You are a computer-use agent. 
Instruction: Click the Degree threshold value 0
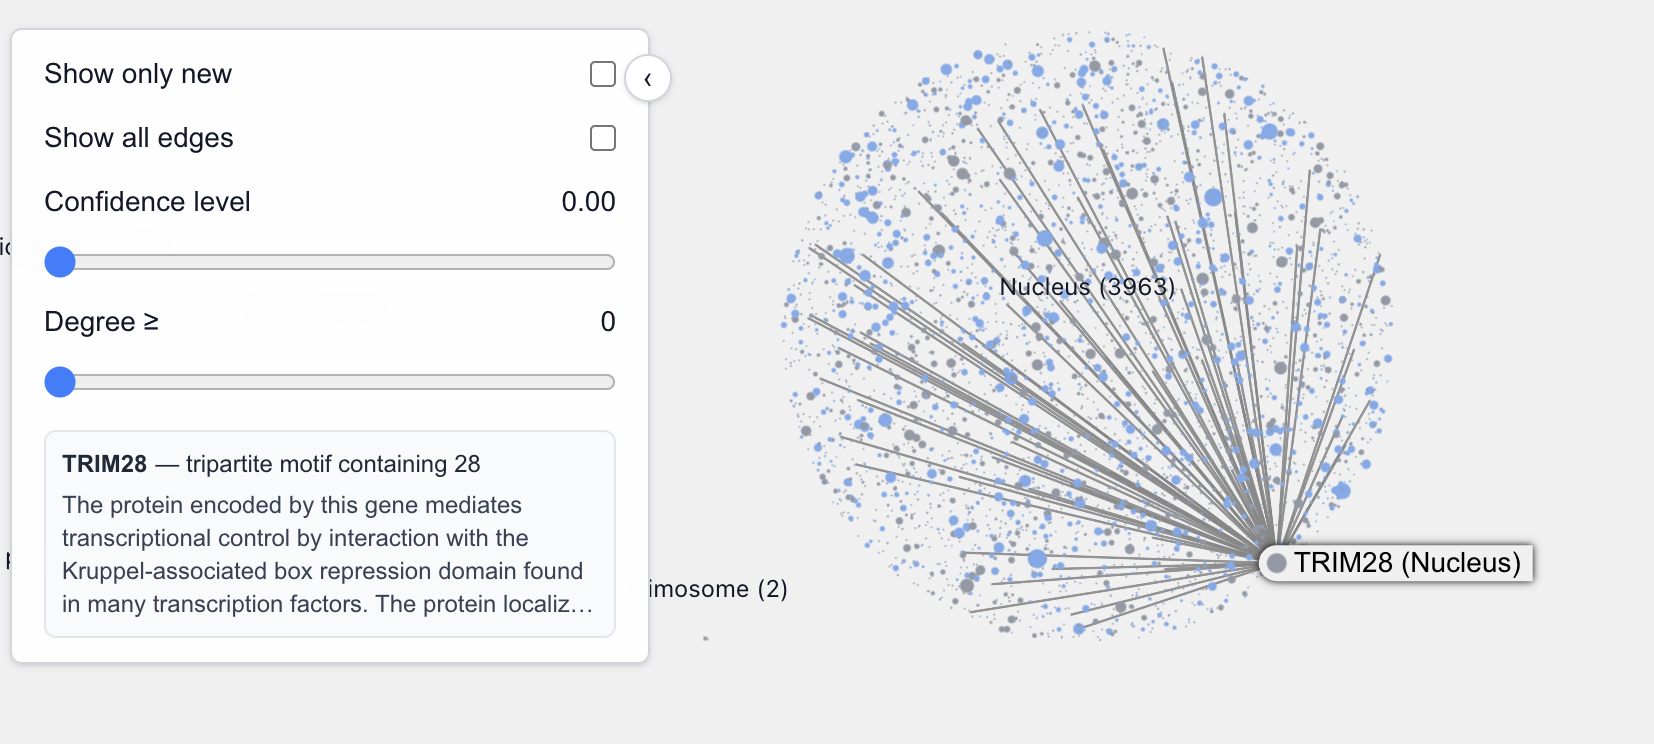(607, 322)
